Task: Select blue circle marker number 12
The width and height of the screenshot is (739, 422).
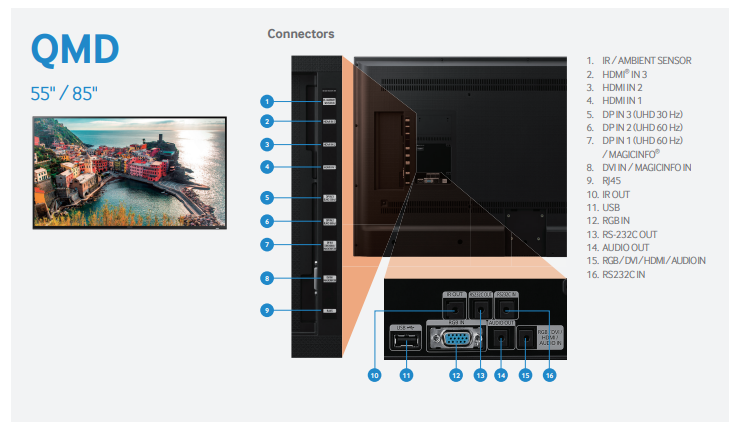Action: pyautogui.click(x=455, y=375)
